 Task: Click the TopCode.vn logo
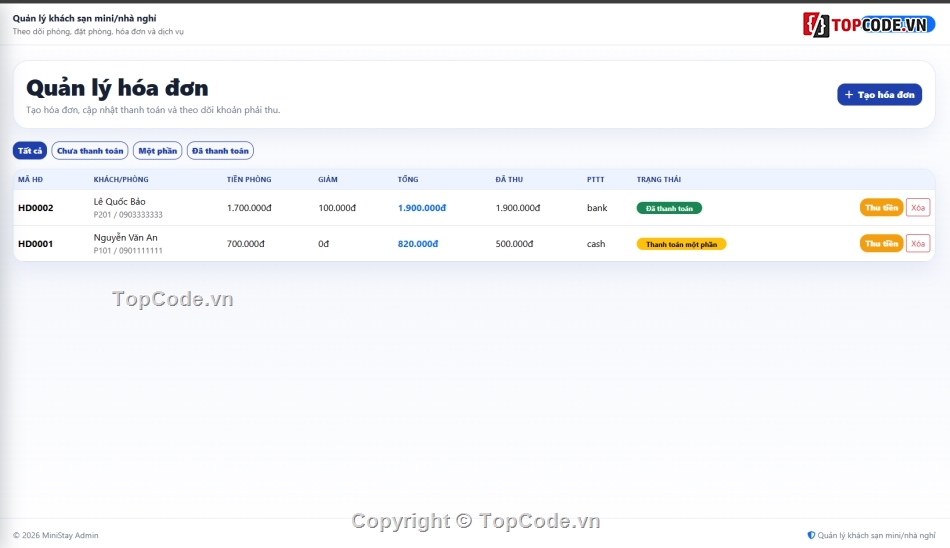point(868,25)
